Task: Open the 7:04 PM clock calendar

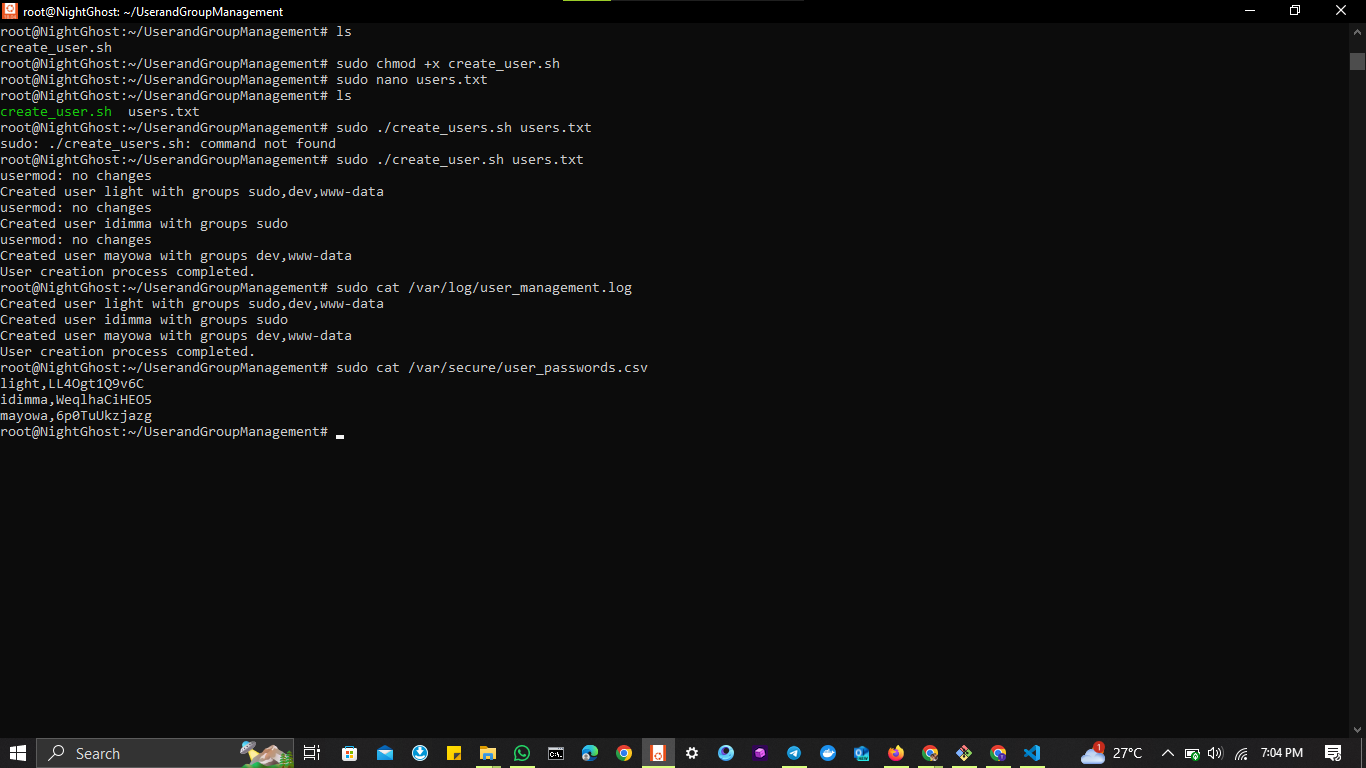Action: 1282,753
